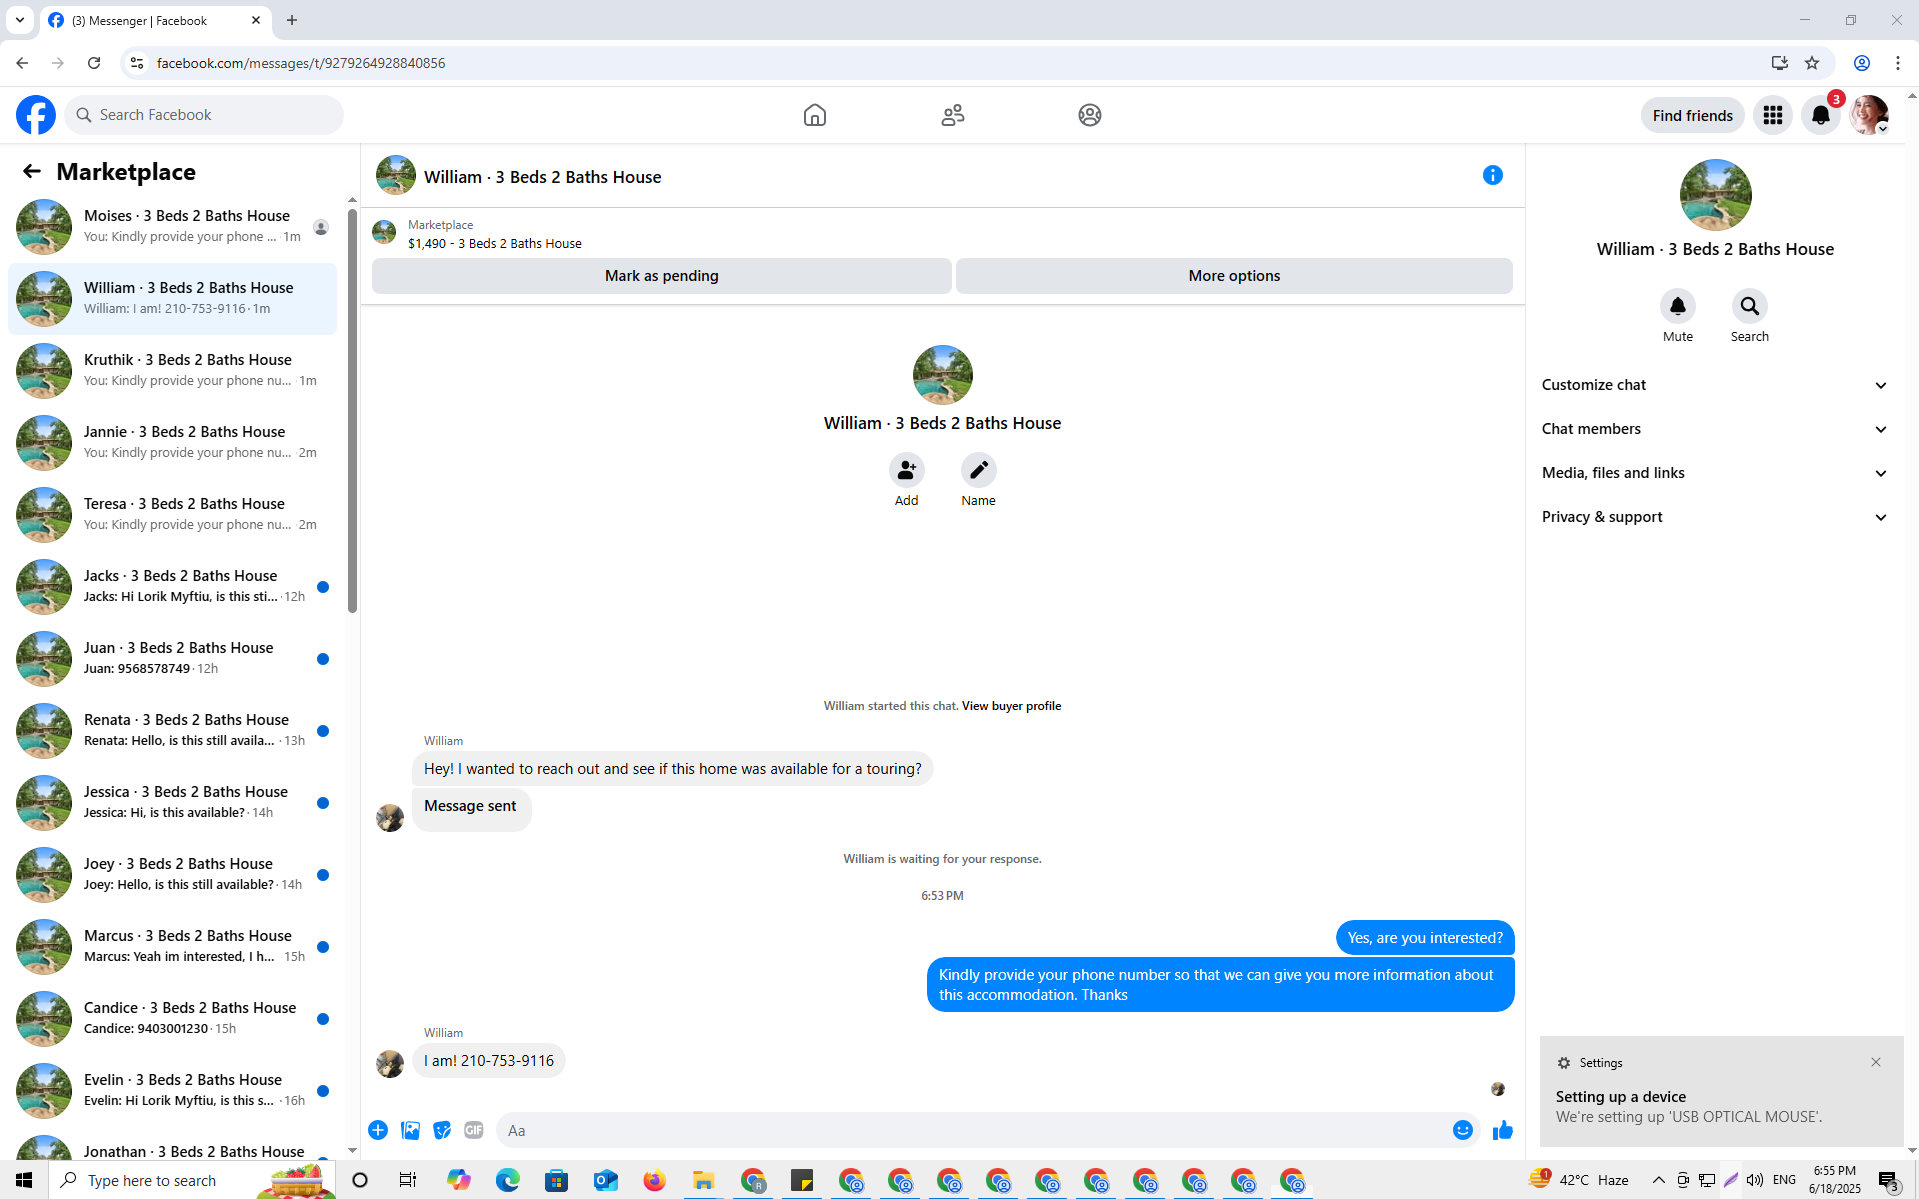This screenshot has width=1919, height=1199.
Task: Open Outlook from the taskbar
Action: point(606,1180)
